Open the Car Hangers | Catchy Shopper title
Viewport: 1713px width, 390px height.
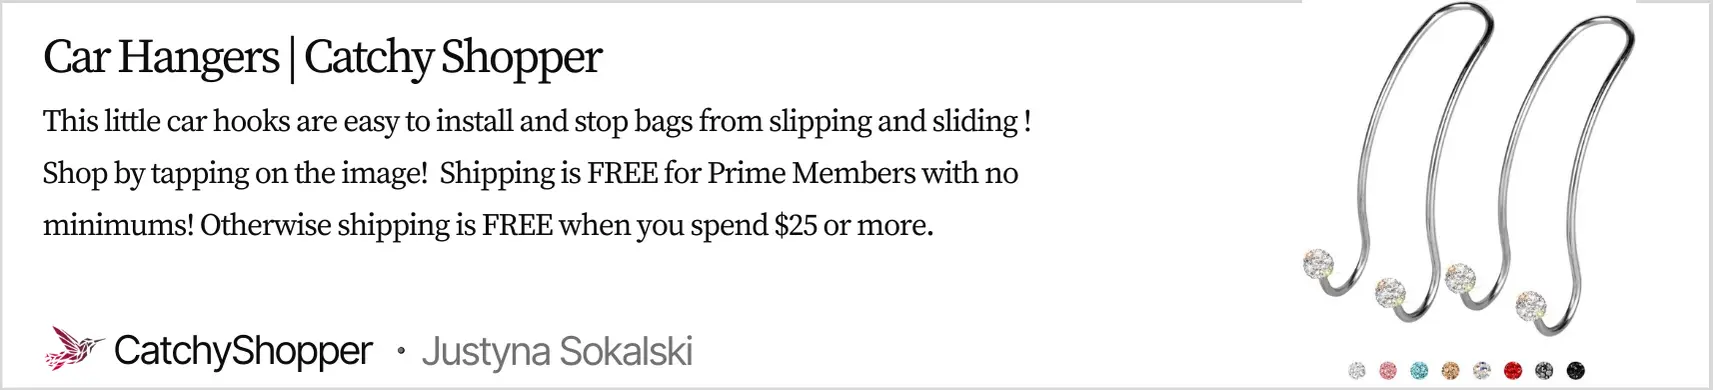(323, 58)
